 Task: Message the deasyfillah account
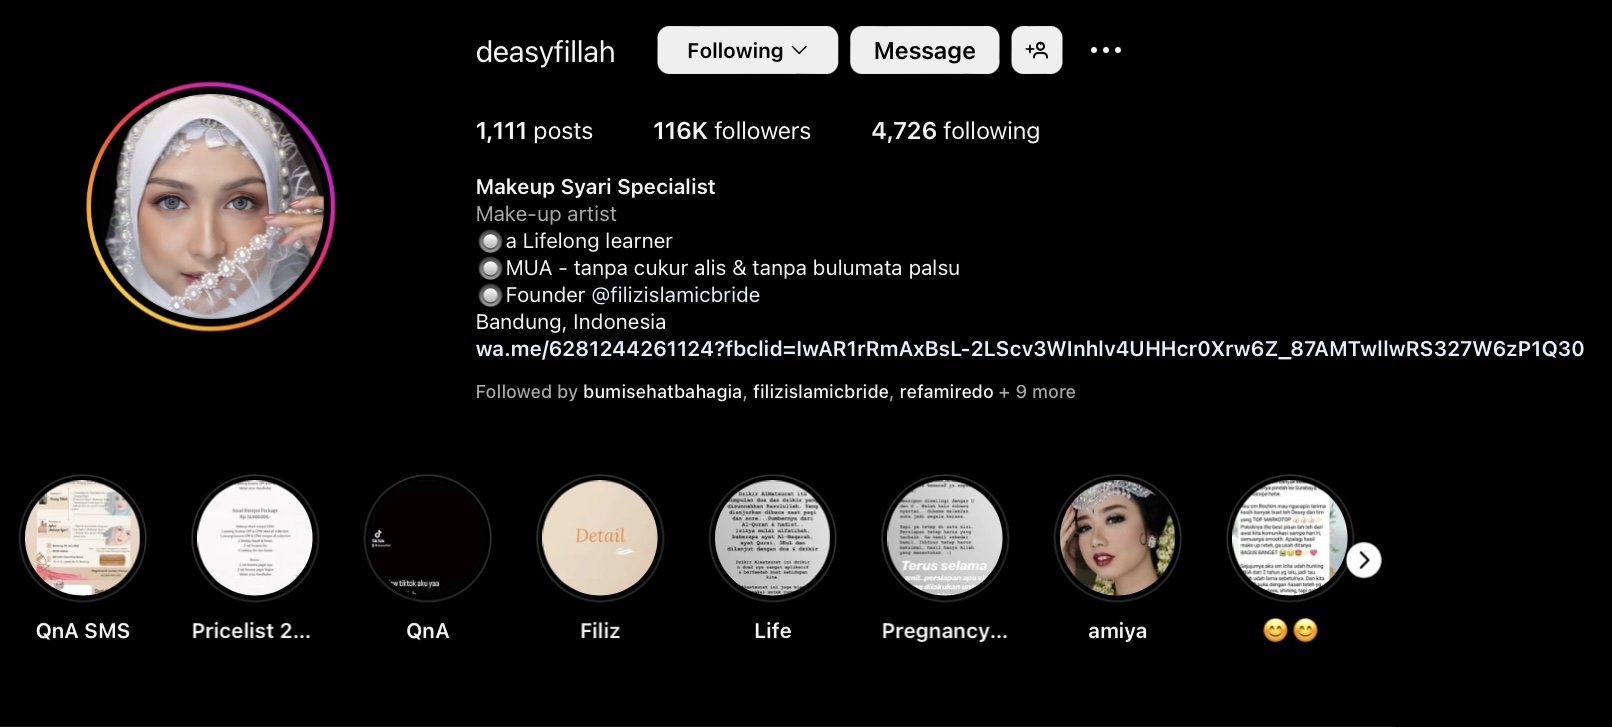[924, 50]
